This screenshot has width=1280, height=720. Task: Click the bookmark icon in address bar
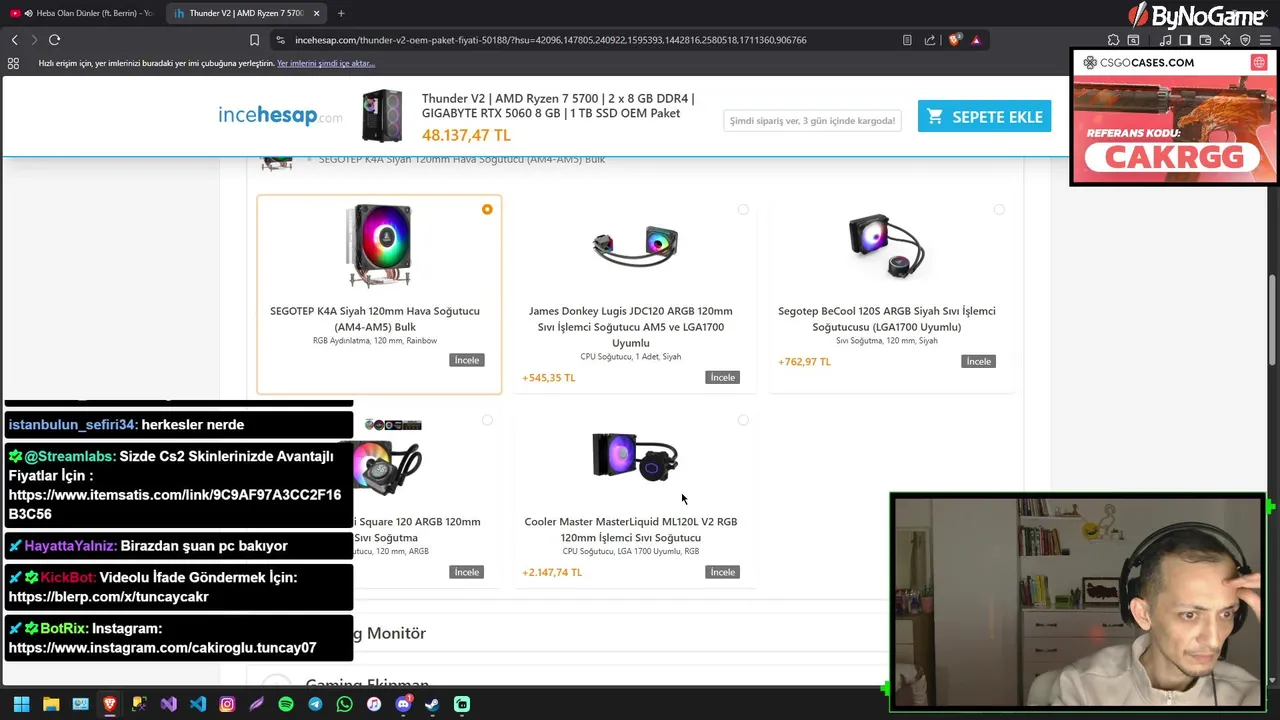(254, 40)
